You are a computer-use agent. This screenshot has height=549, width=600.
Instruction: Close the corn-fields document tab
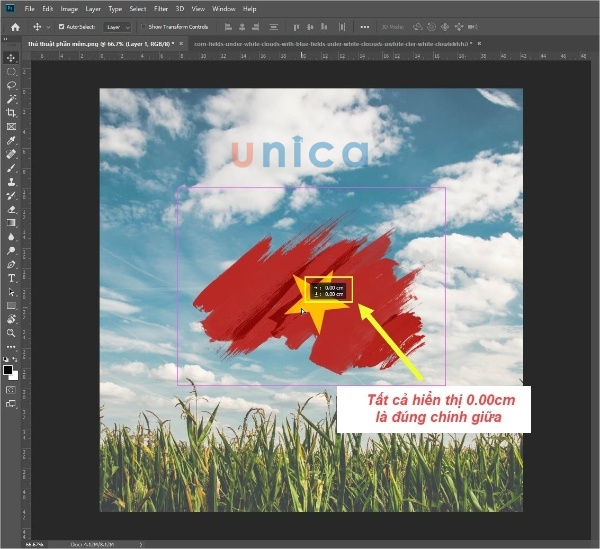[x=479, y=44]
